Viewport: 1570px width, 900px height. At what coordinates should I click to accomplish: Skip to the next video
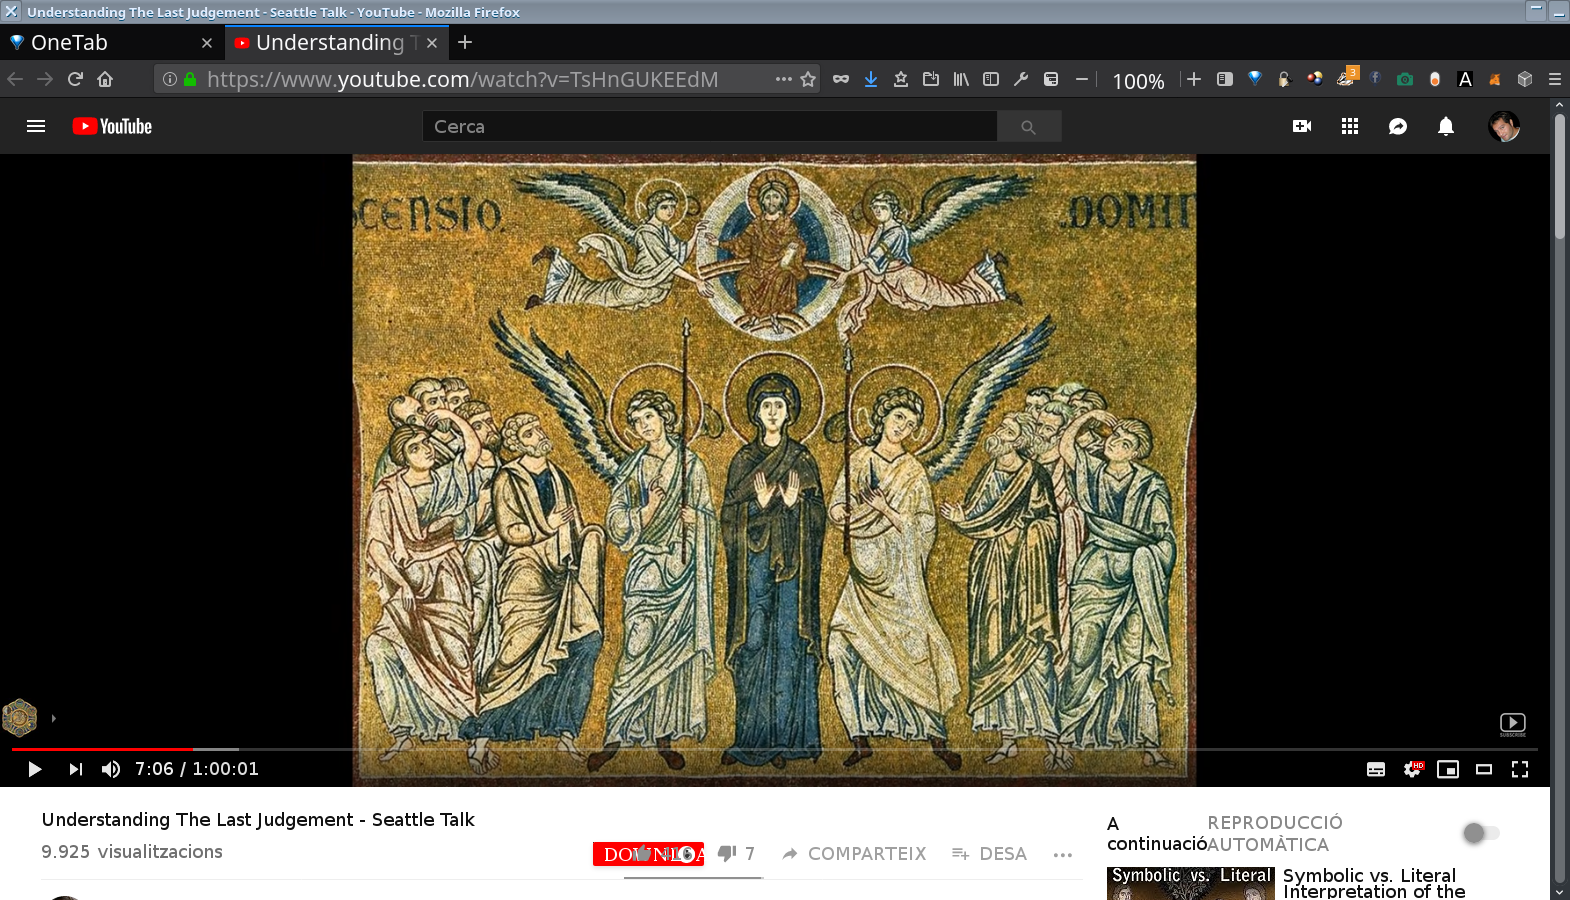[76, 769]
